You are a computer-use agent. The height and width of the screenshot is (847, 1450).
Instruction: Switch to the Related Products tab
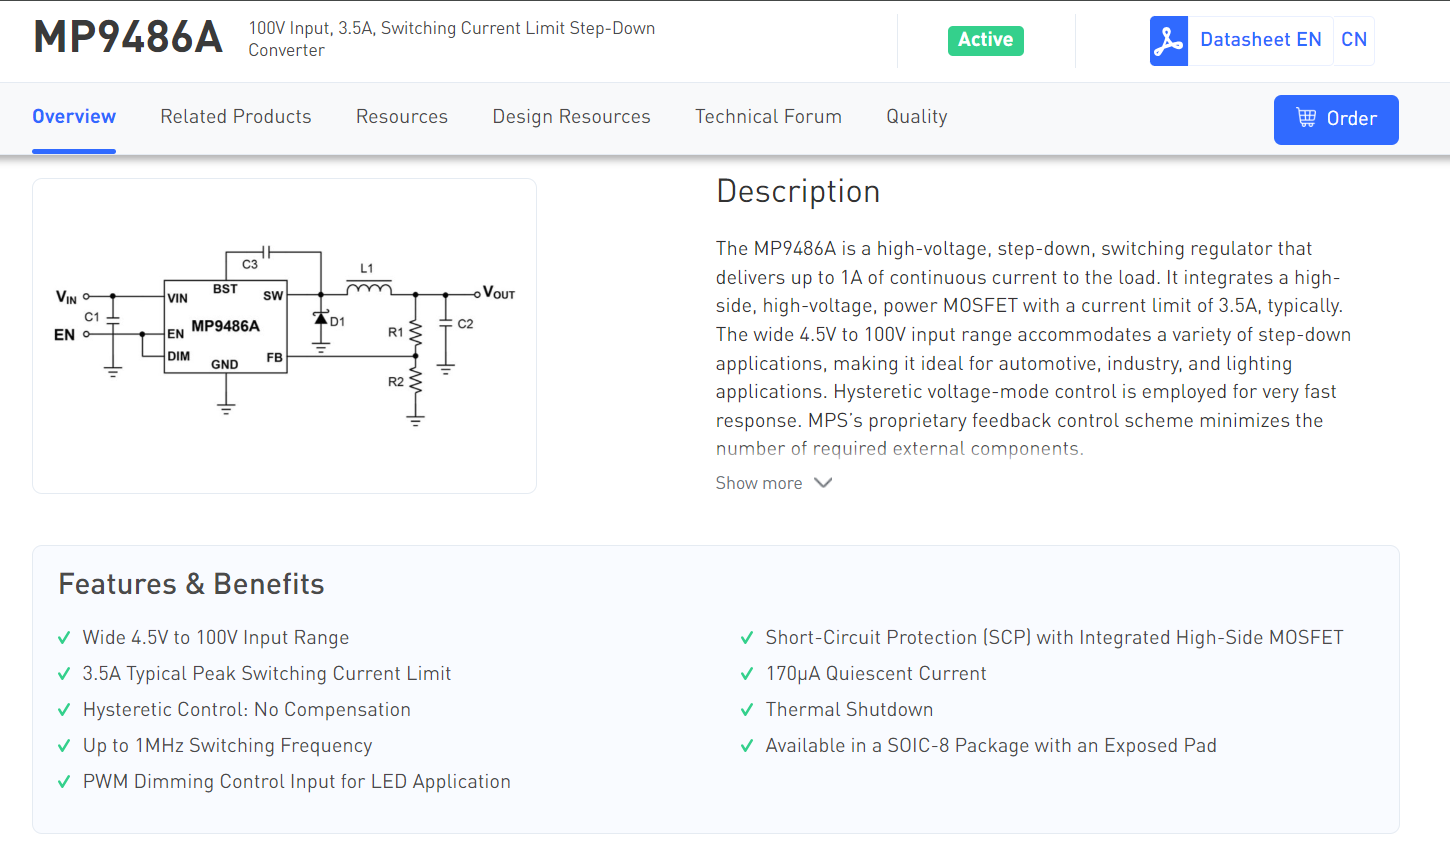236,117
